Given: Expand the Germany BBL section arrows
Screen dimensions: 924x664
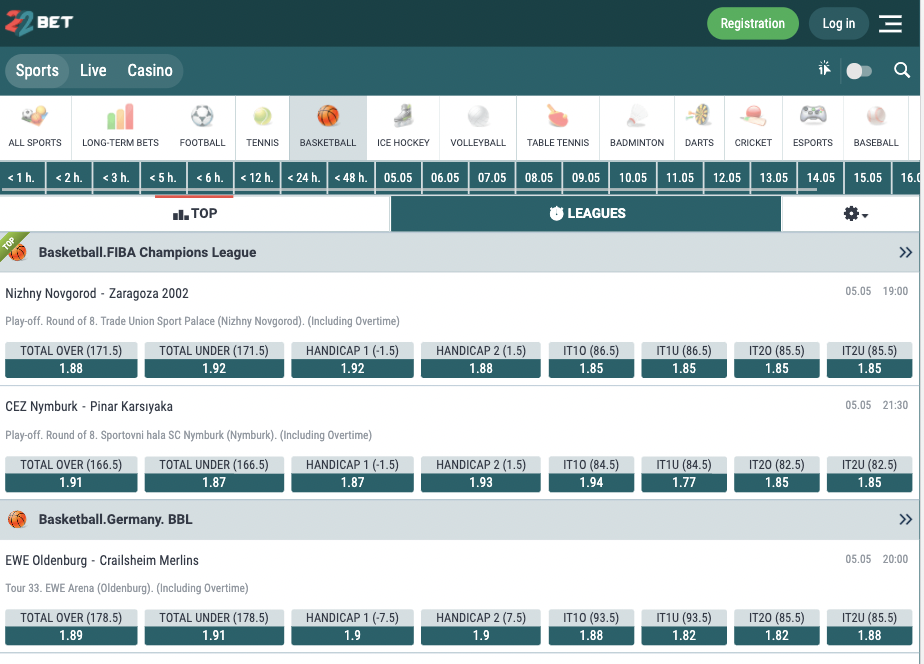Looking at the screenshot, I should (906, 520).
